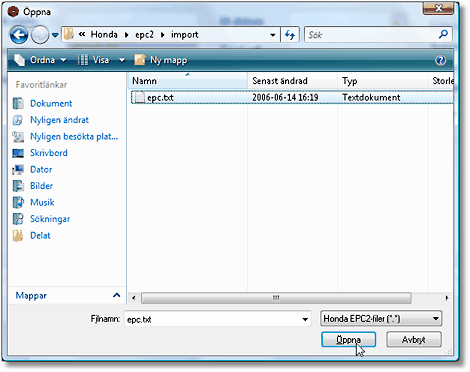Click the Bilder pictures icon
The image size is (470, 372).
tap(18, 186)
